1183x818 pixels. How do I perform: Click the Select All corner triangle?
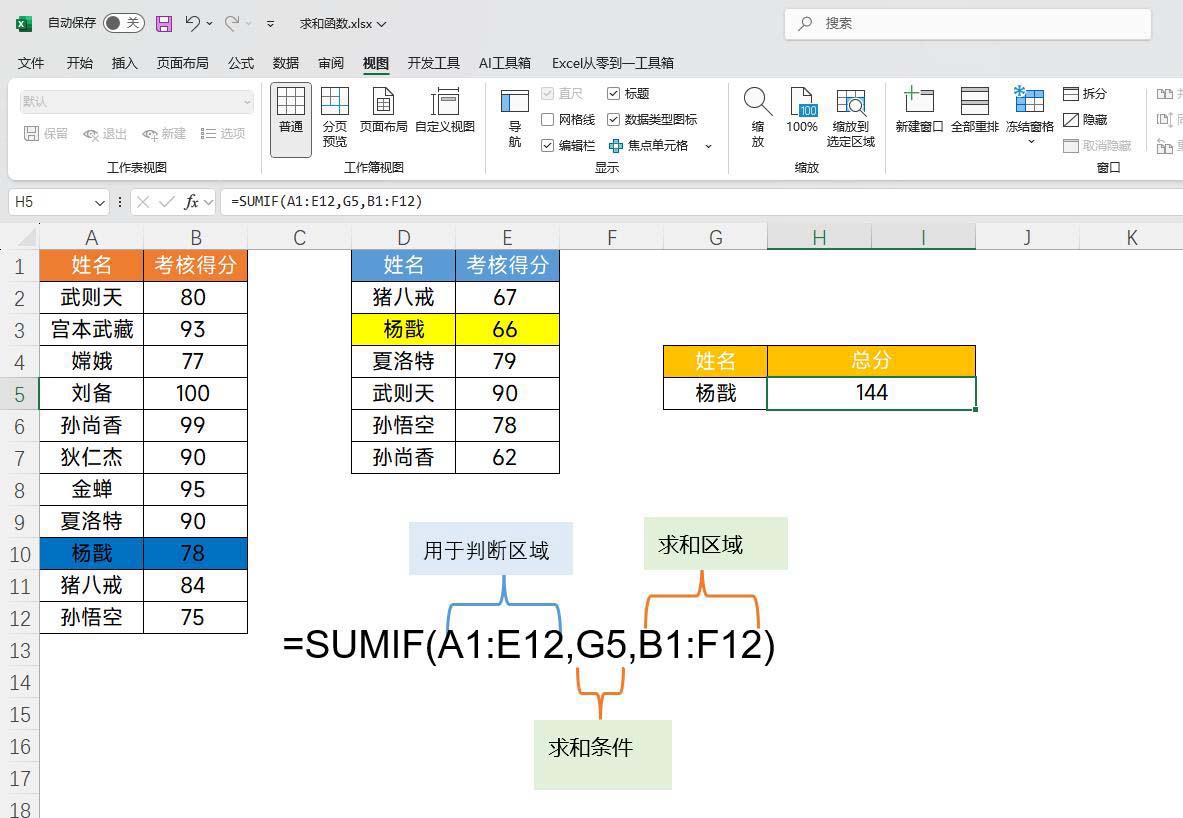pos(26,238)
